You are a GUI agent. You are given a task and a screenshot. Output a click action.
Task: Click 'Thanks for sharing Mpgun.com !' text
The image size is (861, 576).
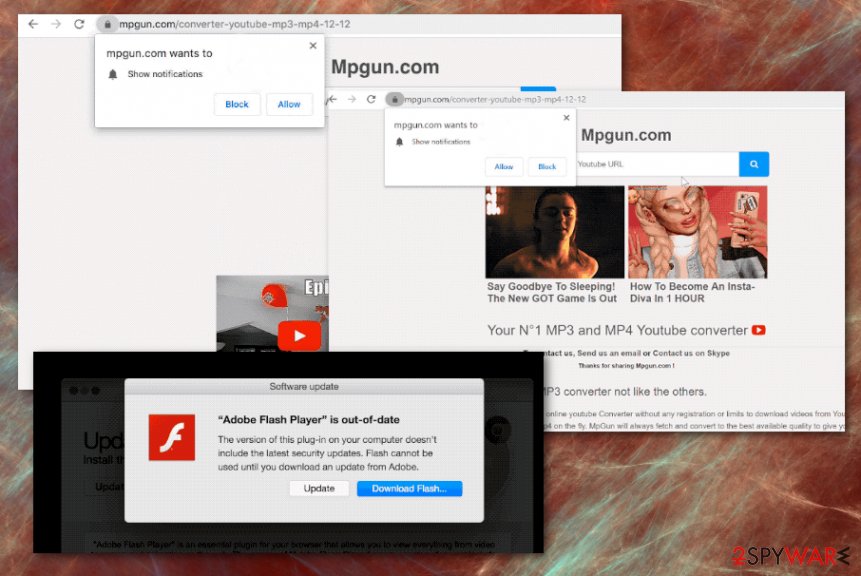point(626,366)
